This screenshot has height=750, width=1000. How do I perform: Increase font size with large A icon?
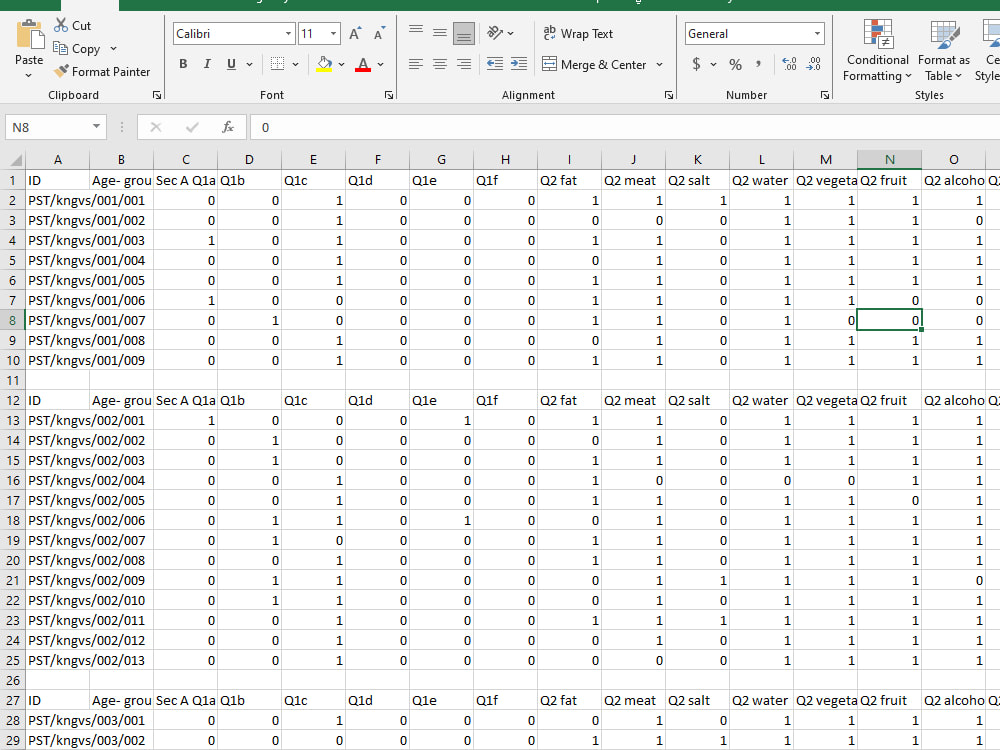tap(355, 34)
